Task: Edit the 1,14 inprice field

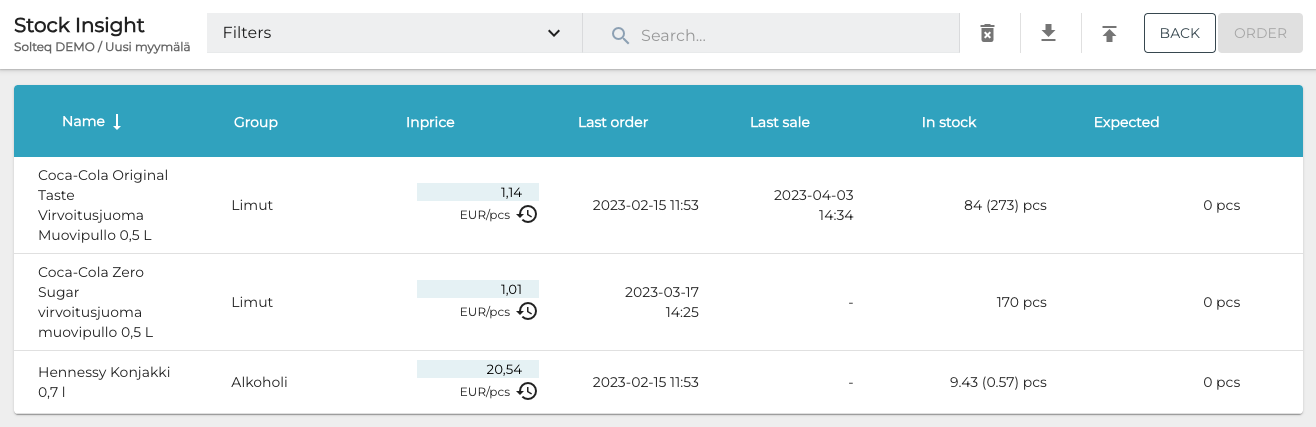Action: pyautogui.click(x=478, y=192)
